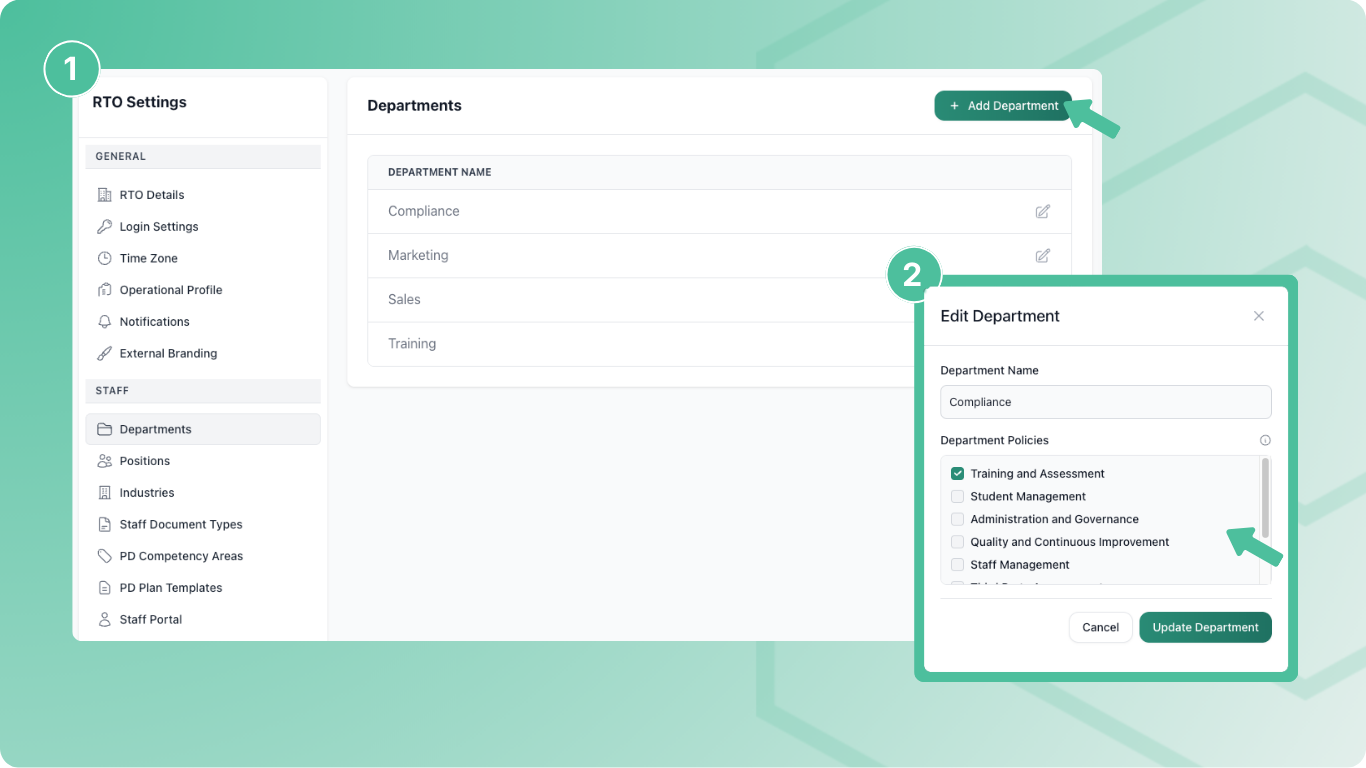Screen dimensions: 1366x768
Task: Click the Time Zone clock icon
Action: [x=104, y=258]
